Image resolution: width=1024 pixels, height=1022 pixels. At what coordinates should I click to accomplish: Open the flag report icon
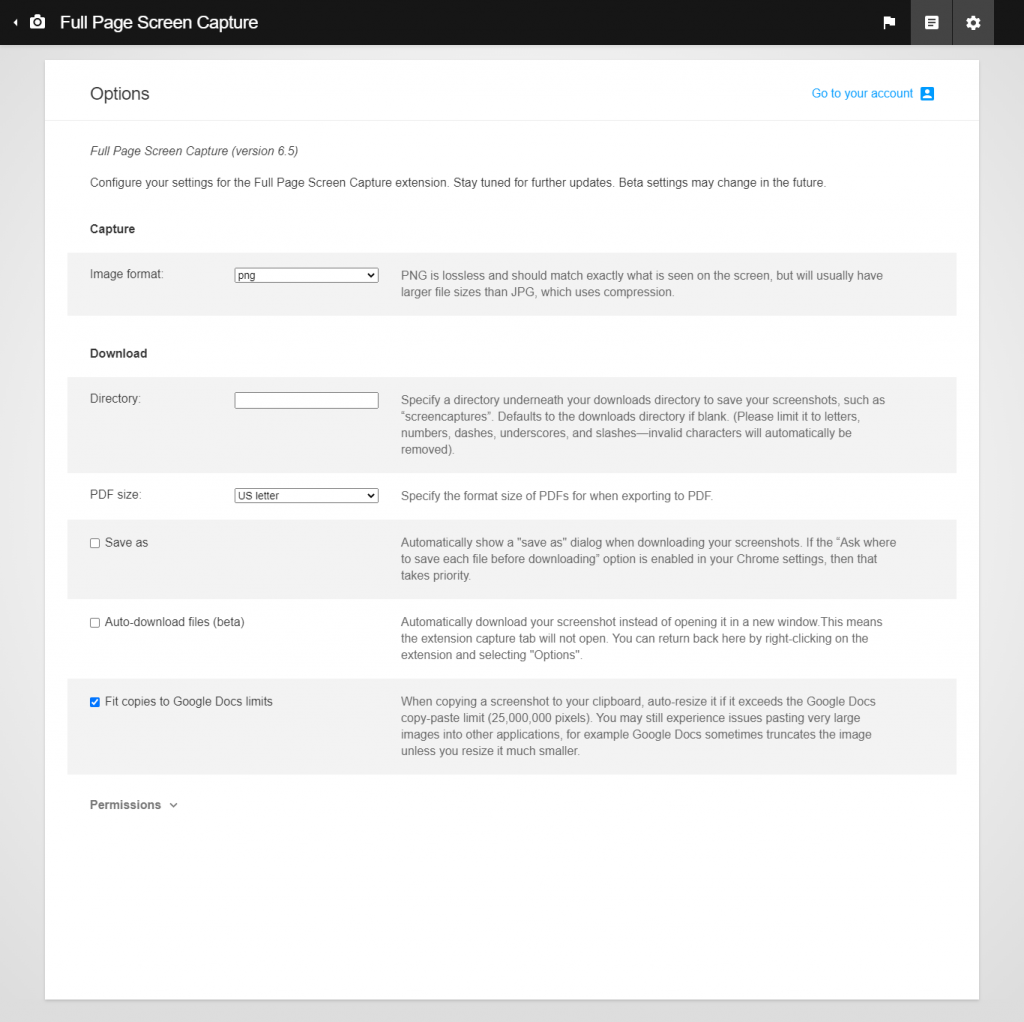pos(889,23)
